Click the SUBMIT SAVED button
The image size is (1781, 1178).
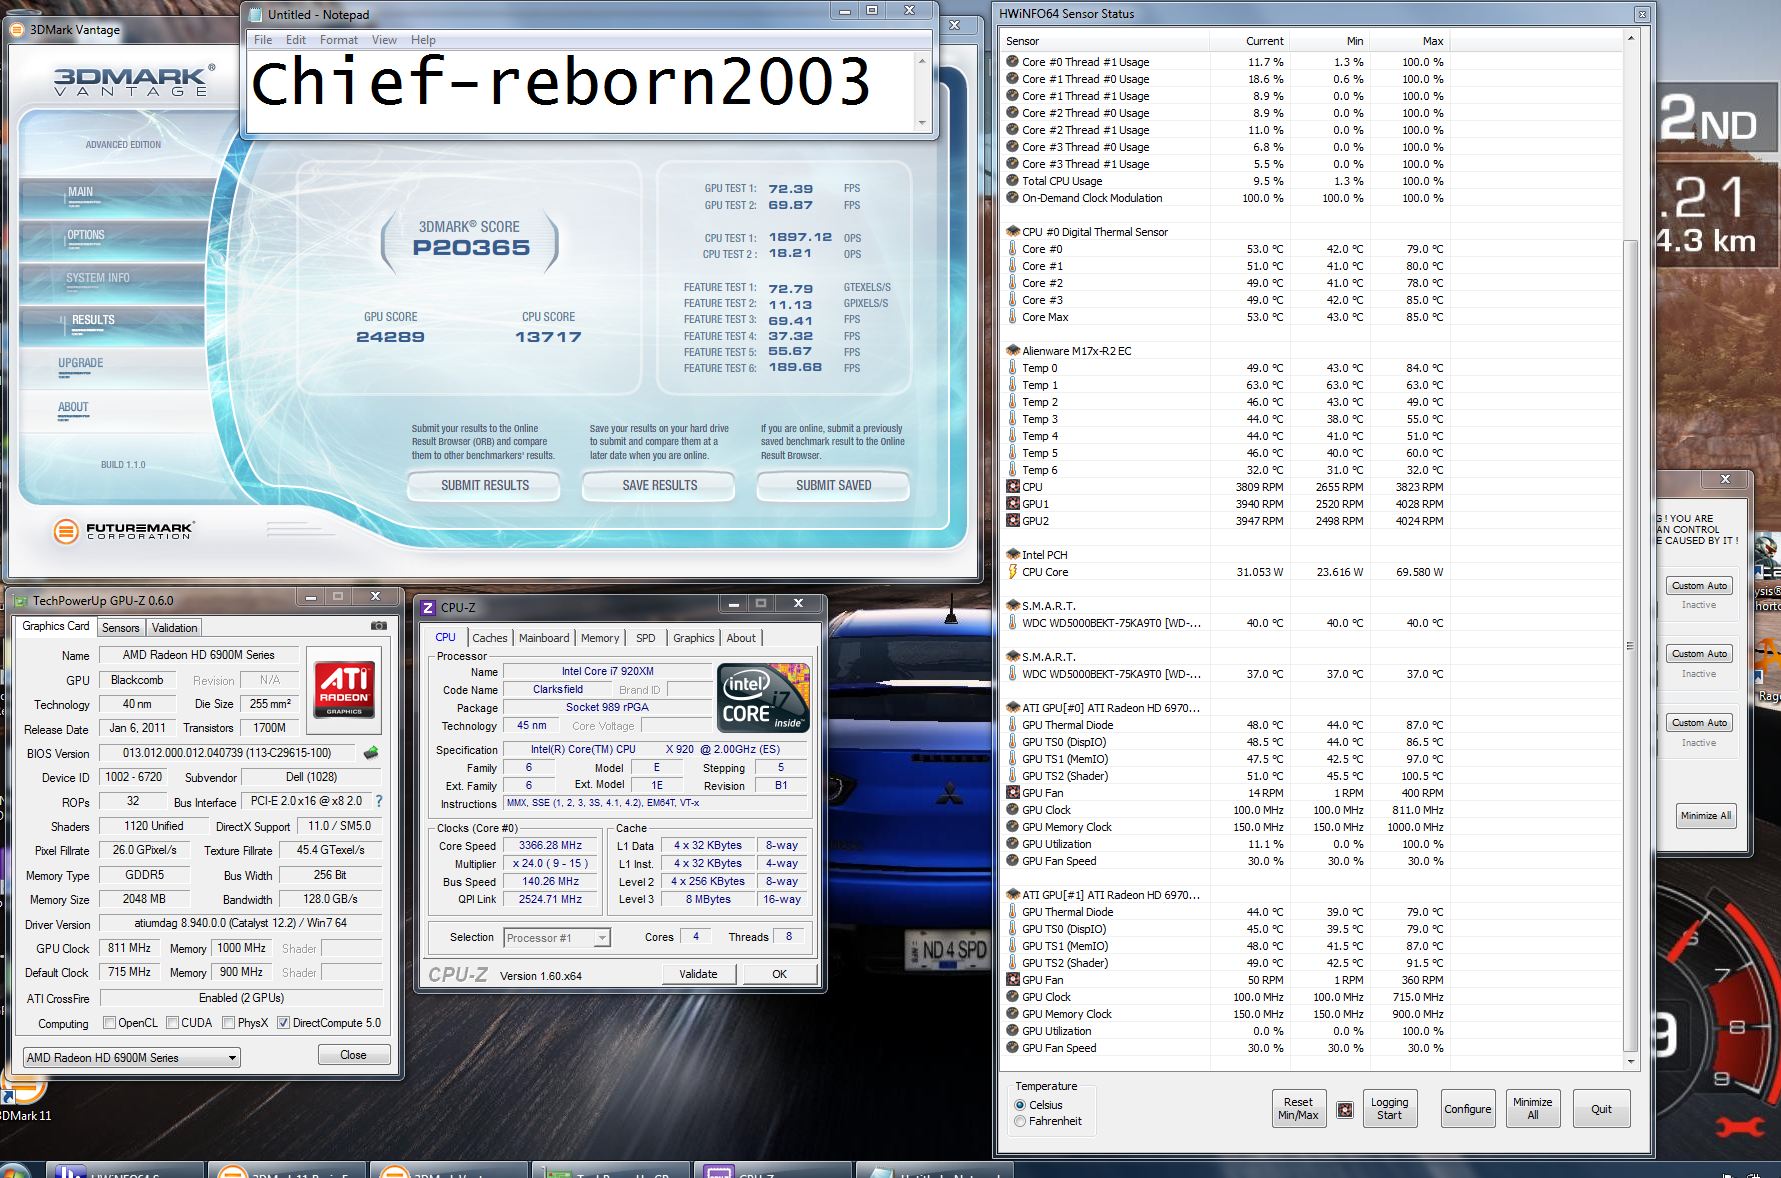(x=834, y=485)
